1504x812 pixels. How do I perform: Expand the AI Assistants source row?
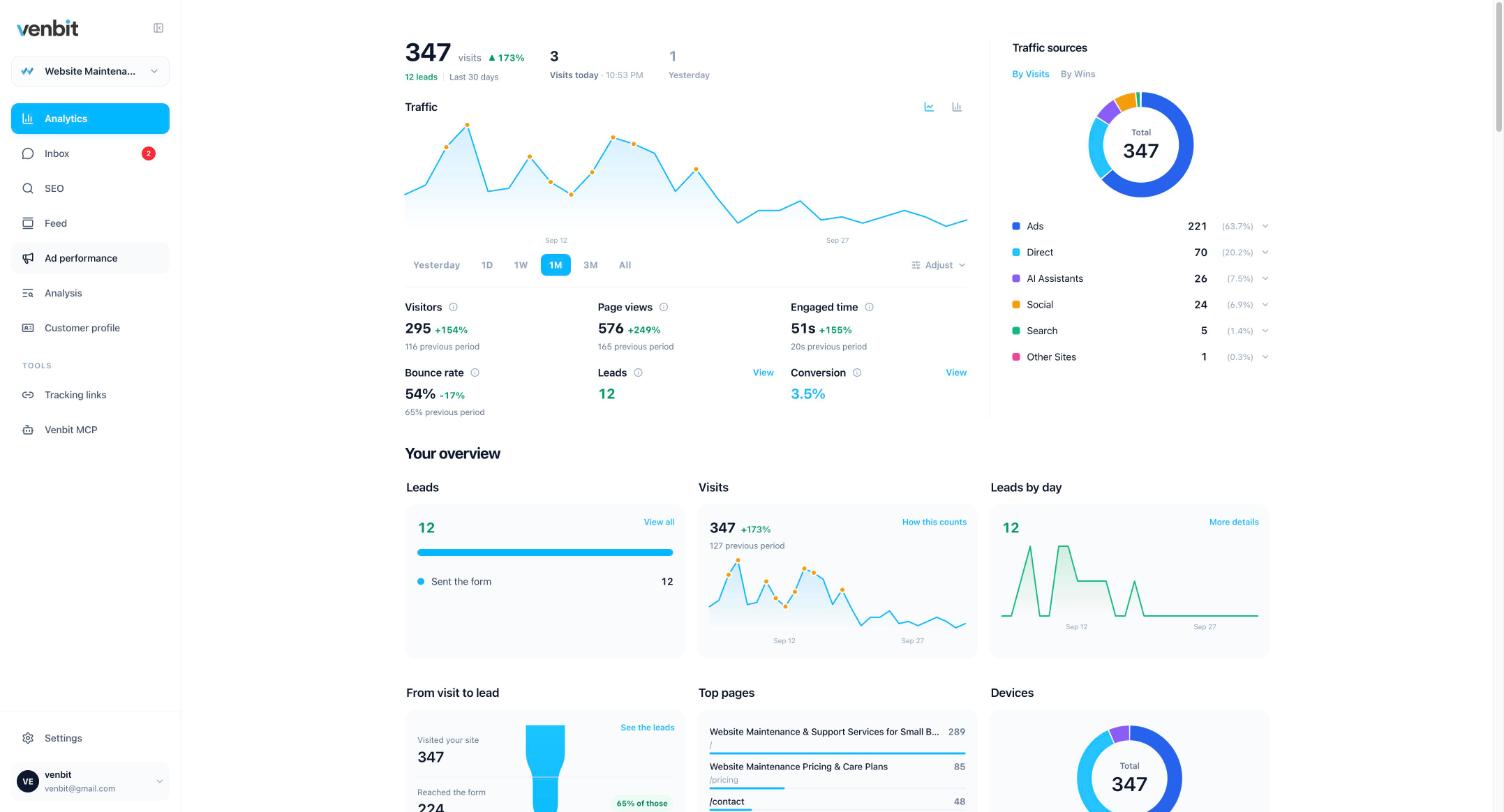point(1265,279)
